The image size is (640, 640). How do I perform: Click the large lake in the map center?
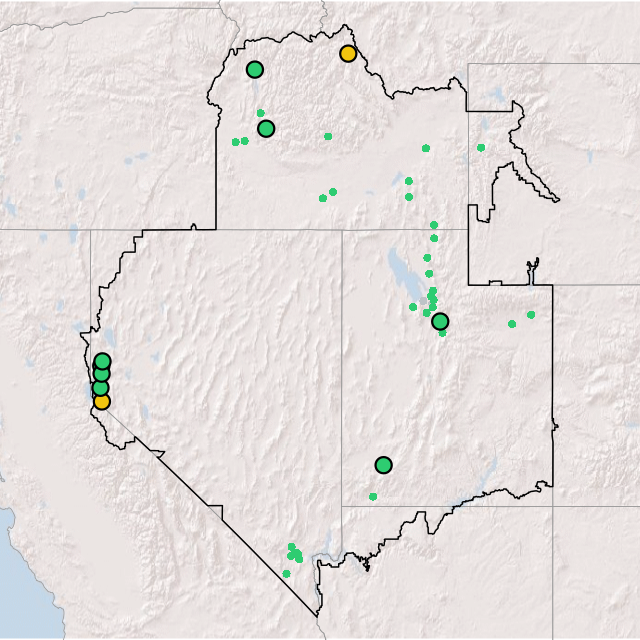(398, 270)
